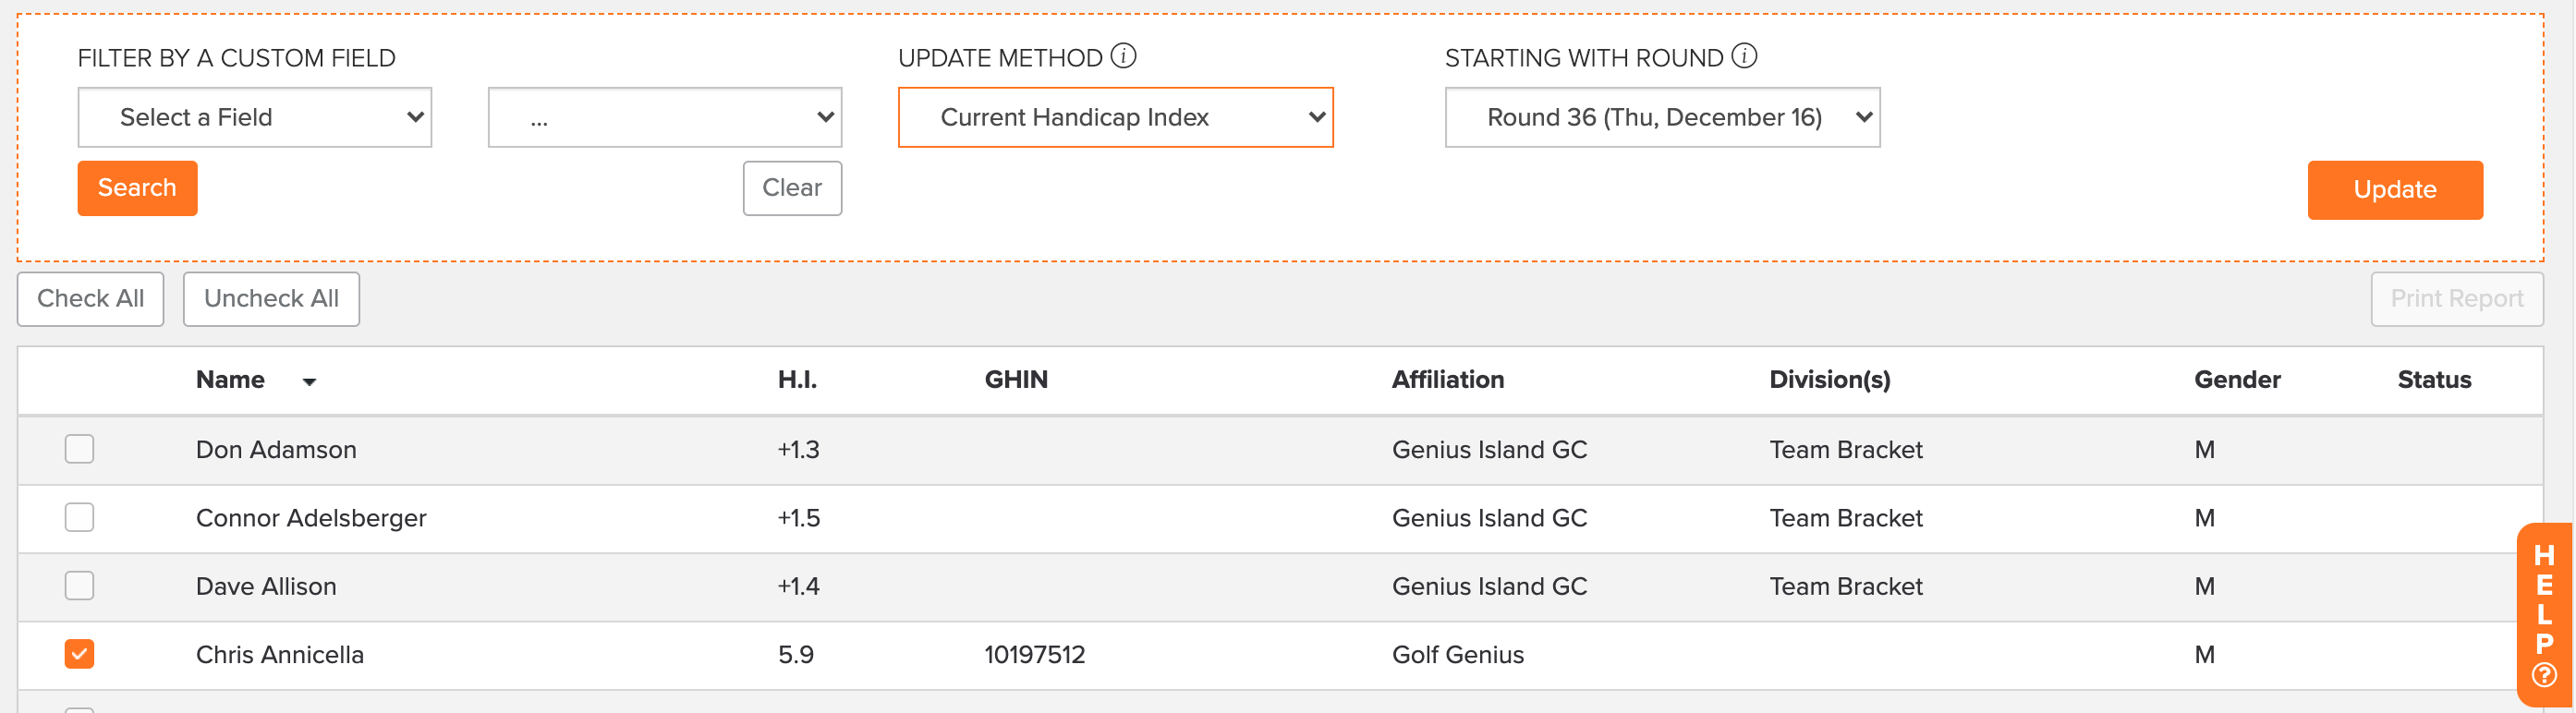Open the Starting With Round dropdown
Image resolution: width=2576 pixels, height=713 pixels.
1662,117
